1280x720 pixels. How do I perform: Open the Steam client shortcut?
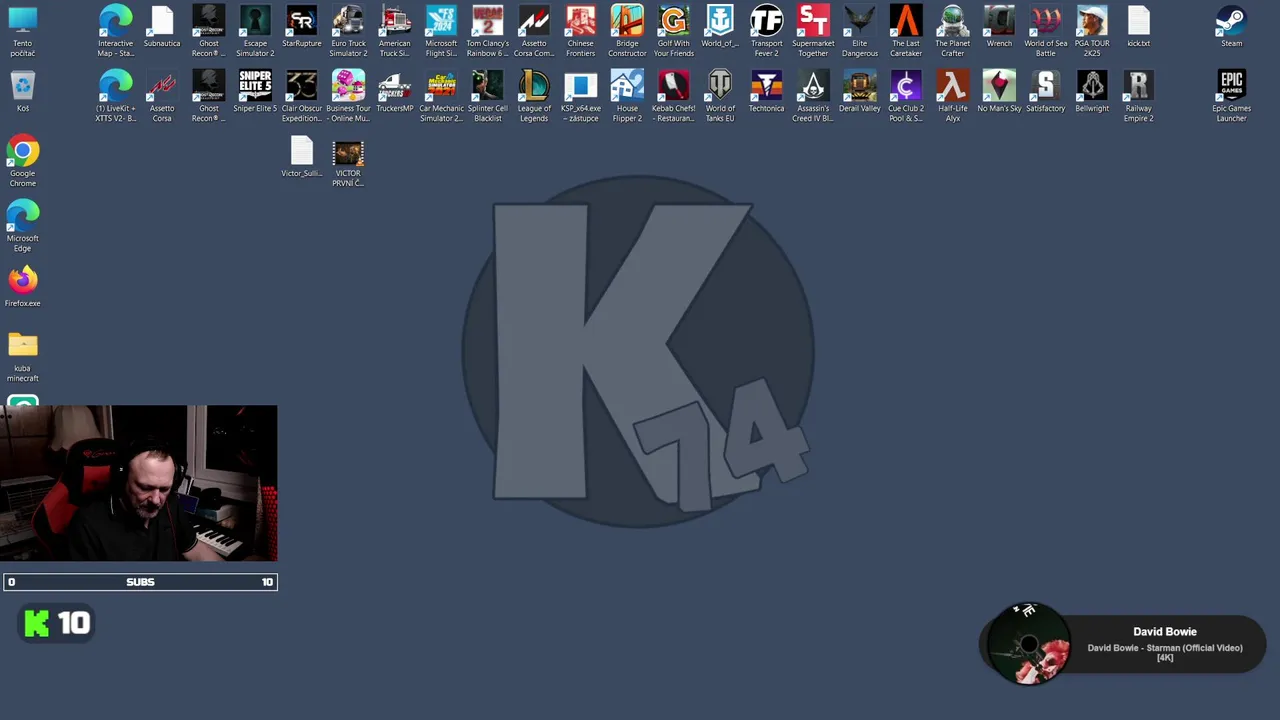coord(1231,27)
